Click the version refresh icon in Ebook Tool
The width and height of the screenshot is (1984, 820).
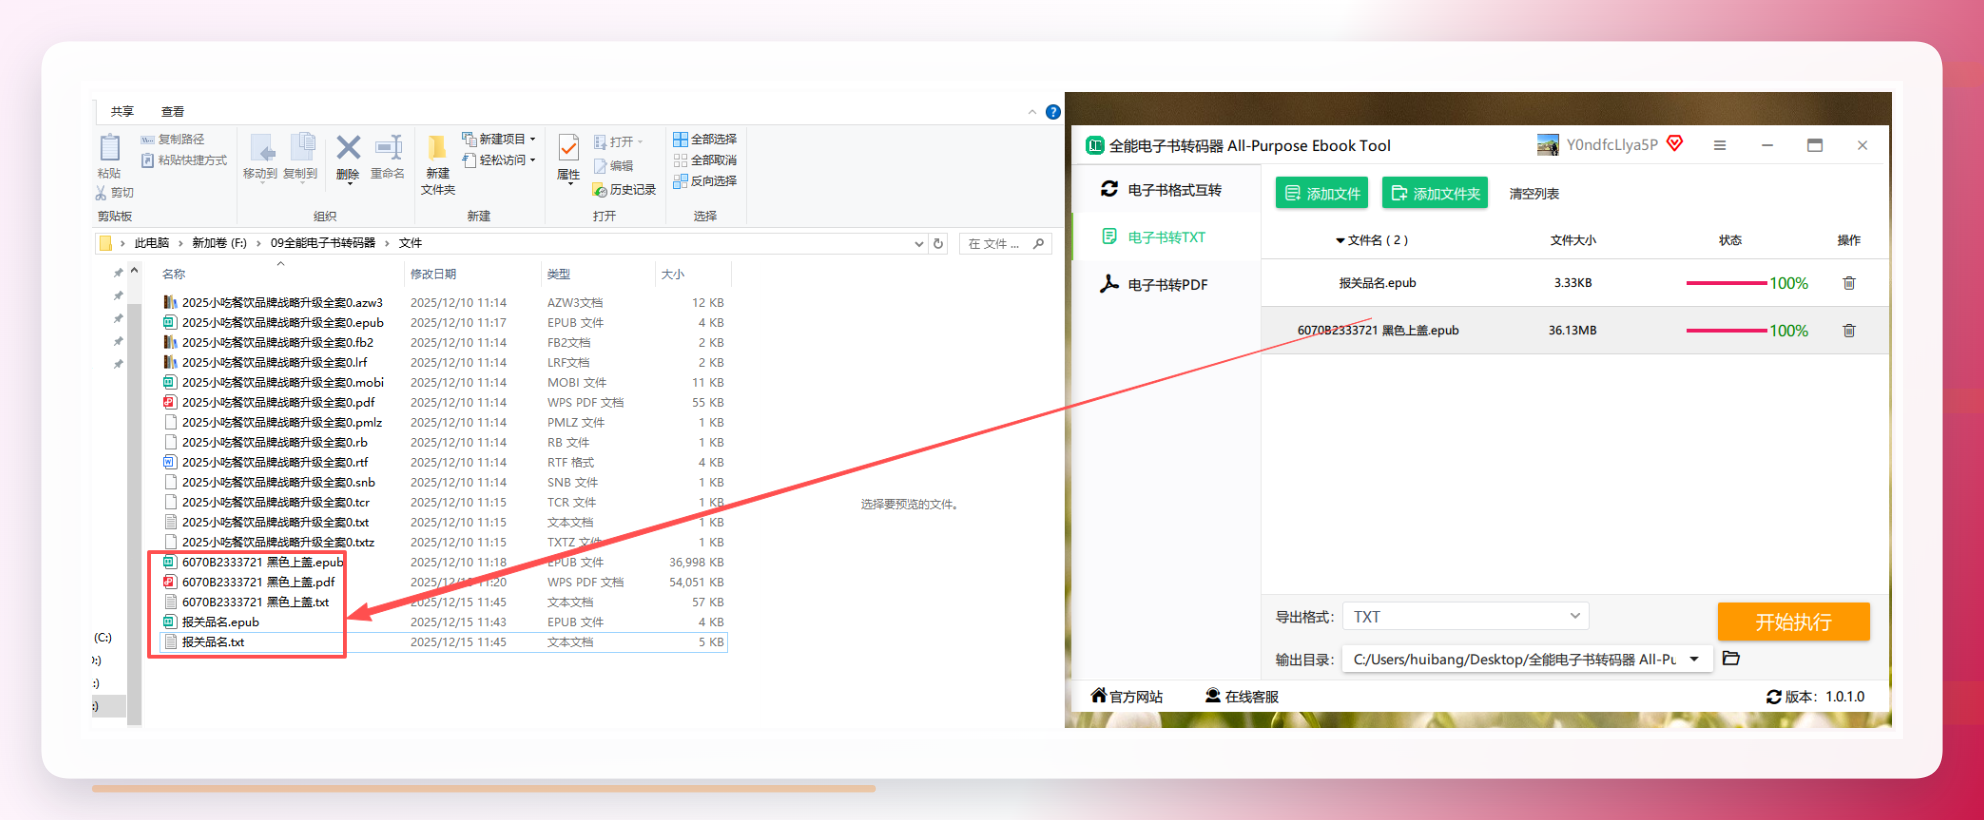tap(1773, 697)
